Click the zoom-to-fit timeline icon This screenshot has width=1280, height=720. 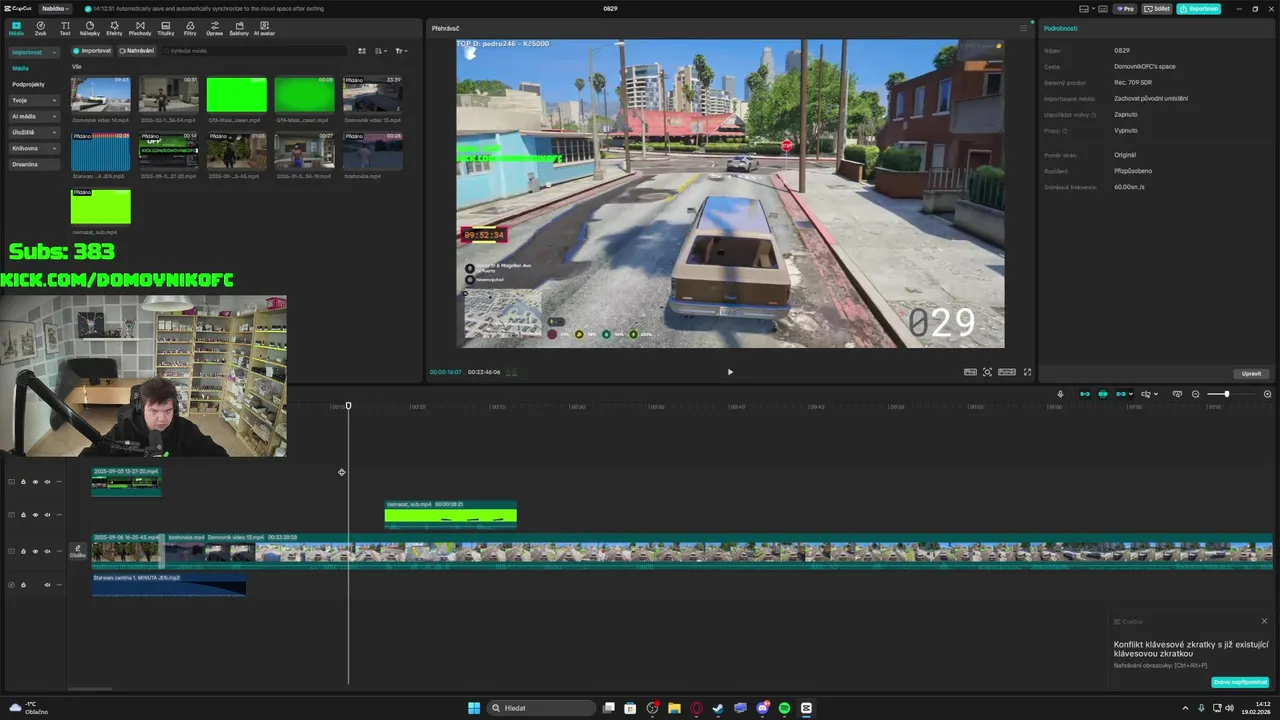coord(1177,394)
